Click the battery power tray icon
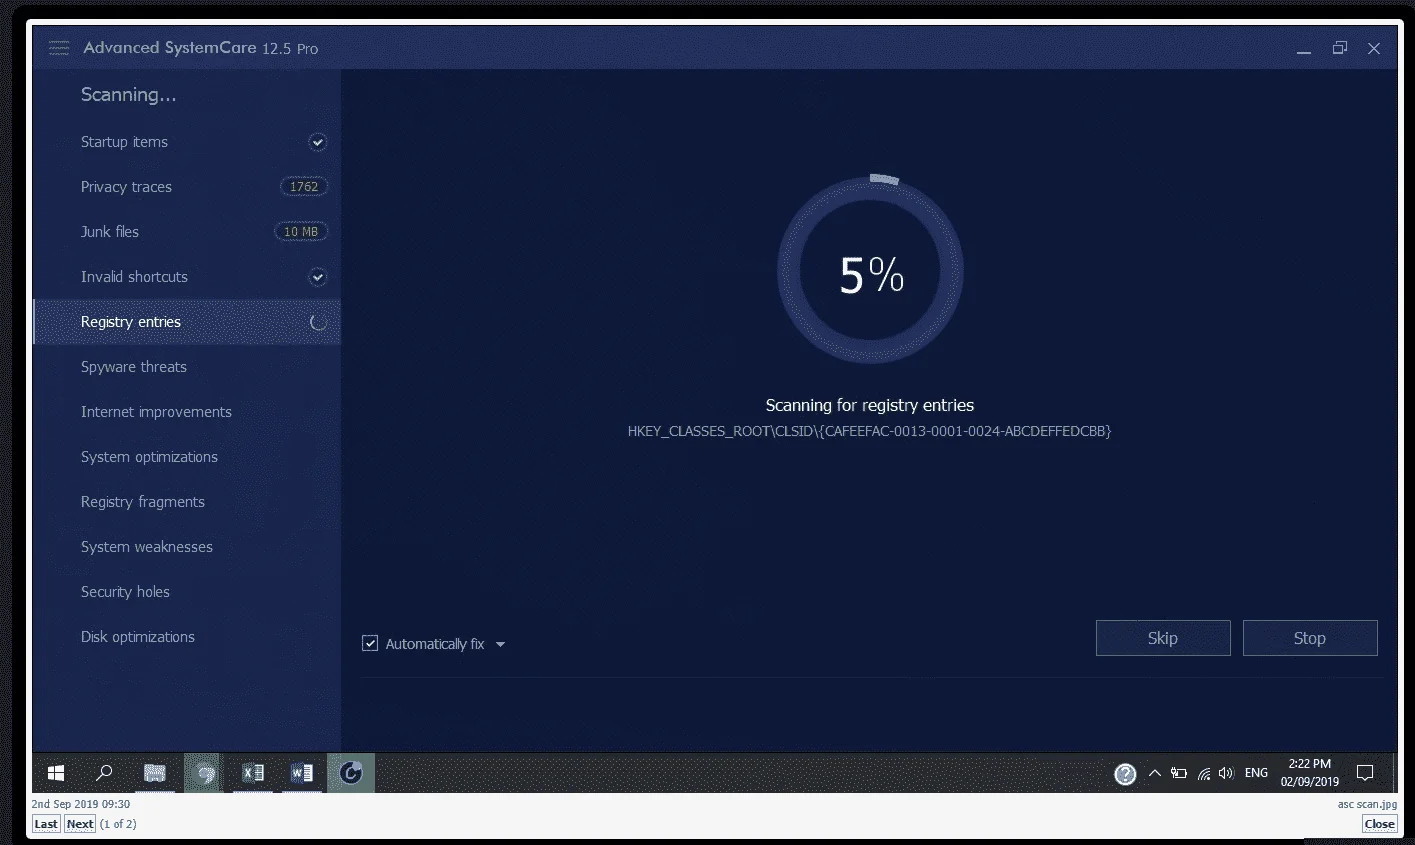The image size is (1415, 845). [x=1179, y=773]
